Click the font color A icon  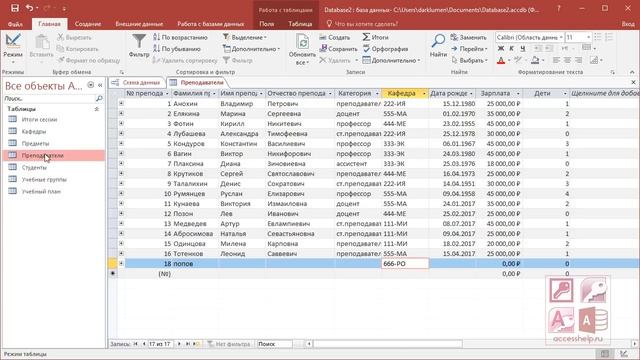pyautogui.click(x=501, y=60)
